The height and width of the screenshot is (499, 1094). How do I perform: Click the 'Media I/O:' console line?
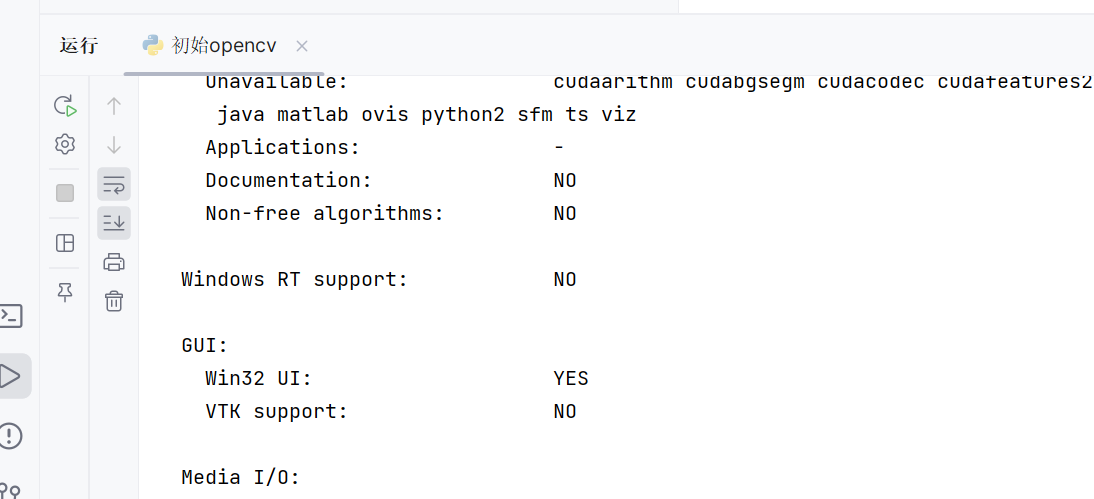point(240,477)
